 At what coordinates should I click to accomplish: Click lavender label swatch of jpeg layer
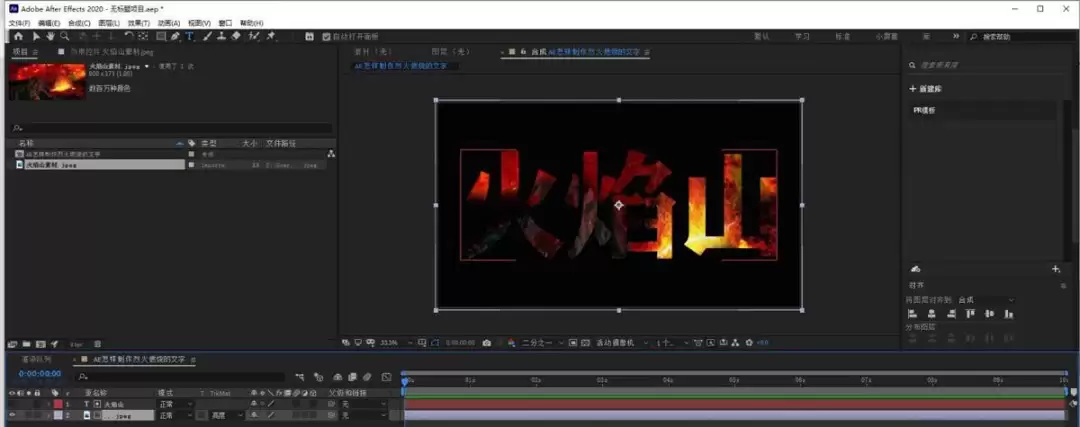58,415
